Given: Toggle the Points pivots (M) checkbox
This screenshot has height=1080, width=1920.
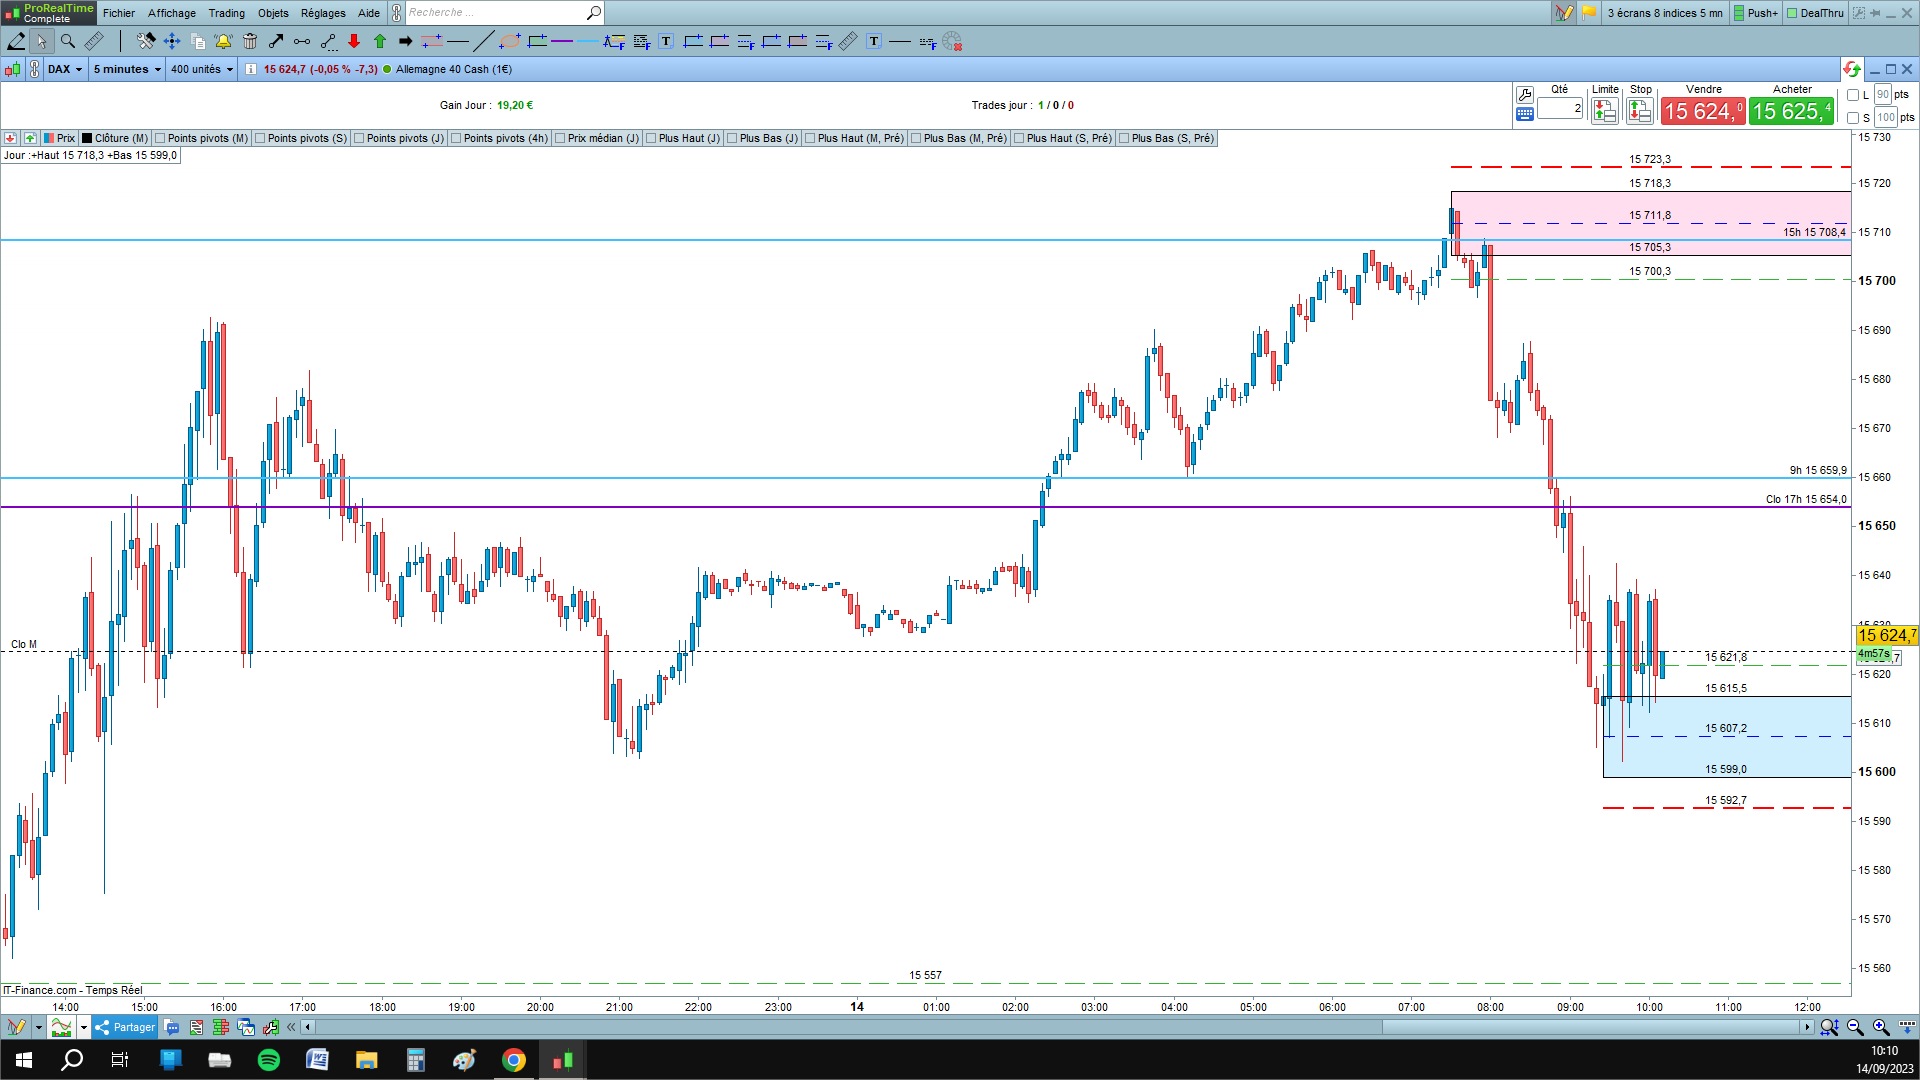Looking at the screenshot, I should (x=160, y=138).
